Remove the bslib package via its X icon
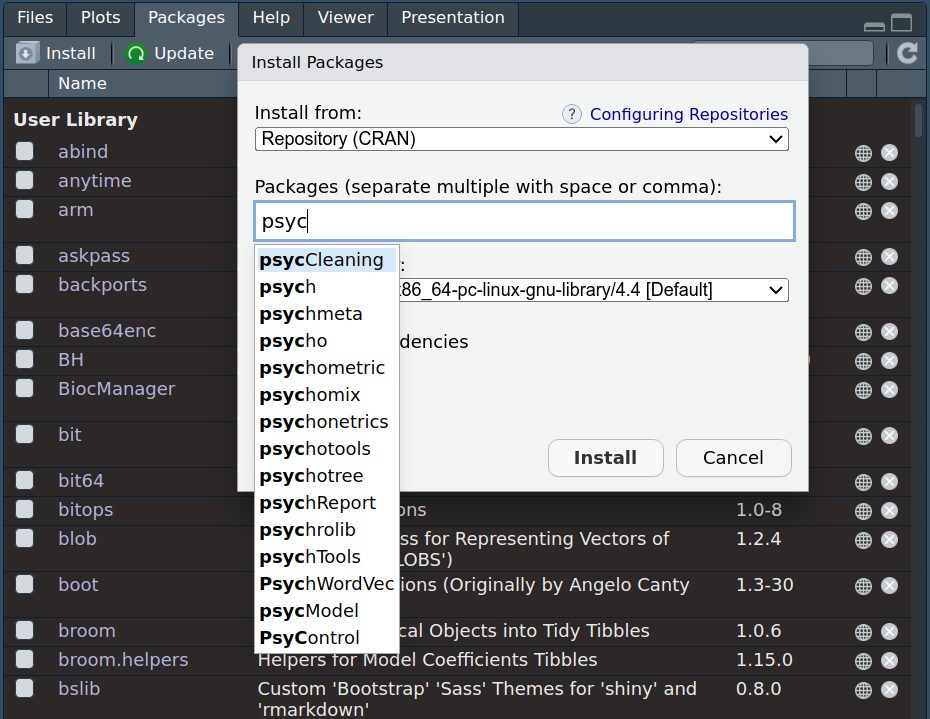The width and height of the screenshot is (930, 719). click(x=889, y=690)
